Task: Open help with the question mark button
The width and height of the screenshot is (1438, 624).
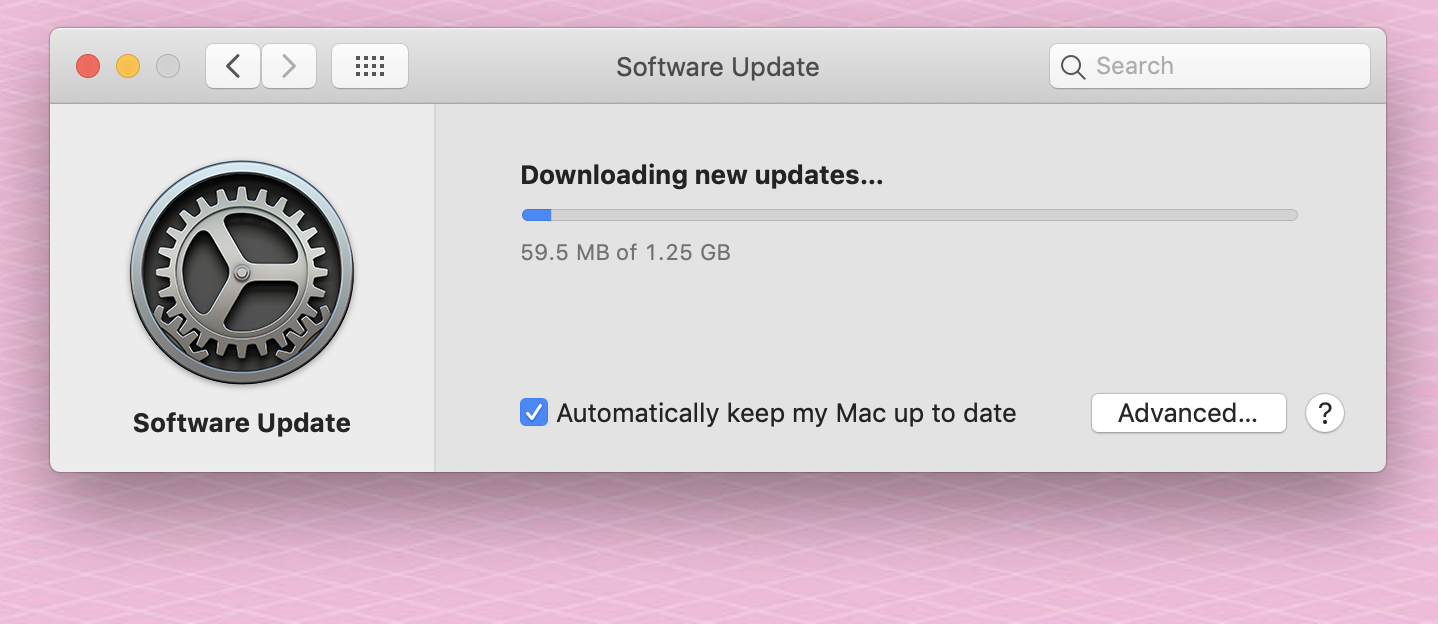Action: click(1325, 412)
